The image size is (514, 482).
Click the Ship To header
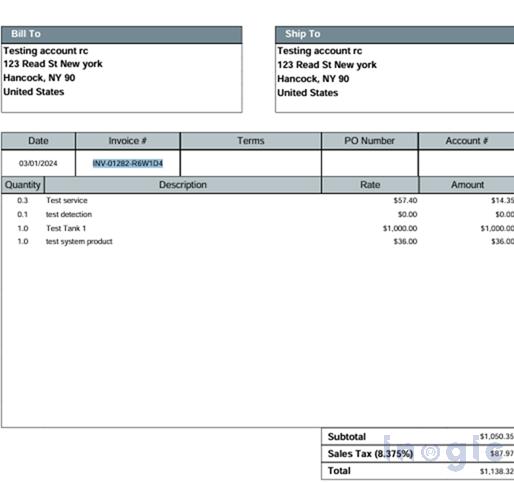(x=395, y=35)
